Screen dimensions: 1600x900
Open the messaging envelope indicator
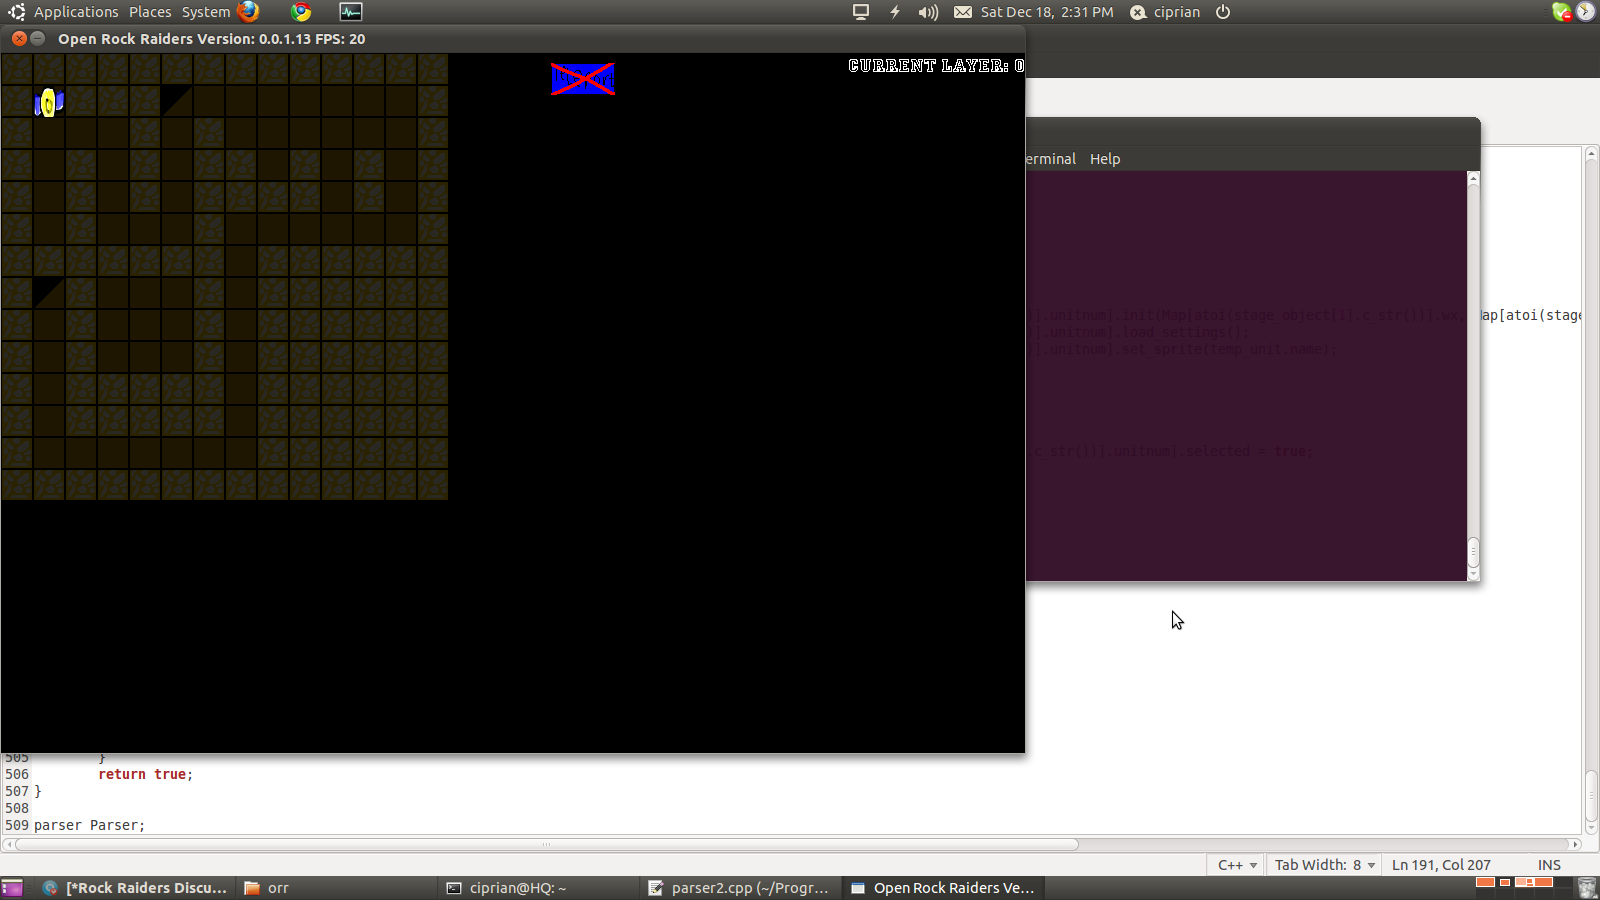(x=962, y=12)
